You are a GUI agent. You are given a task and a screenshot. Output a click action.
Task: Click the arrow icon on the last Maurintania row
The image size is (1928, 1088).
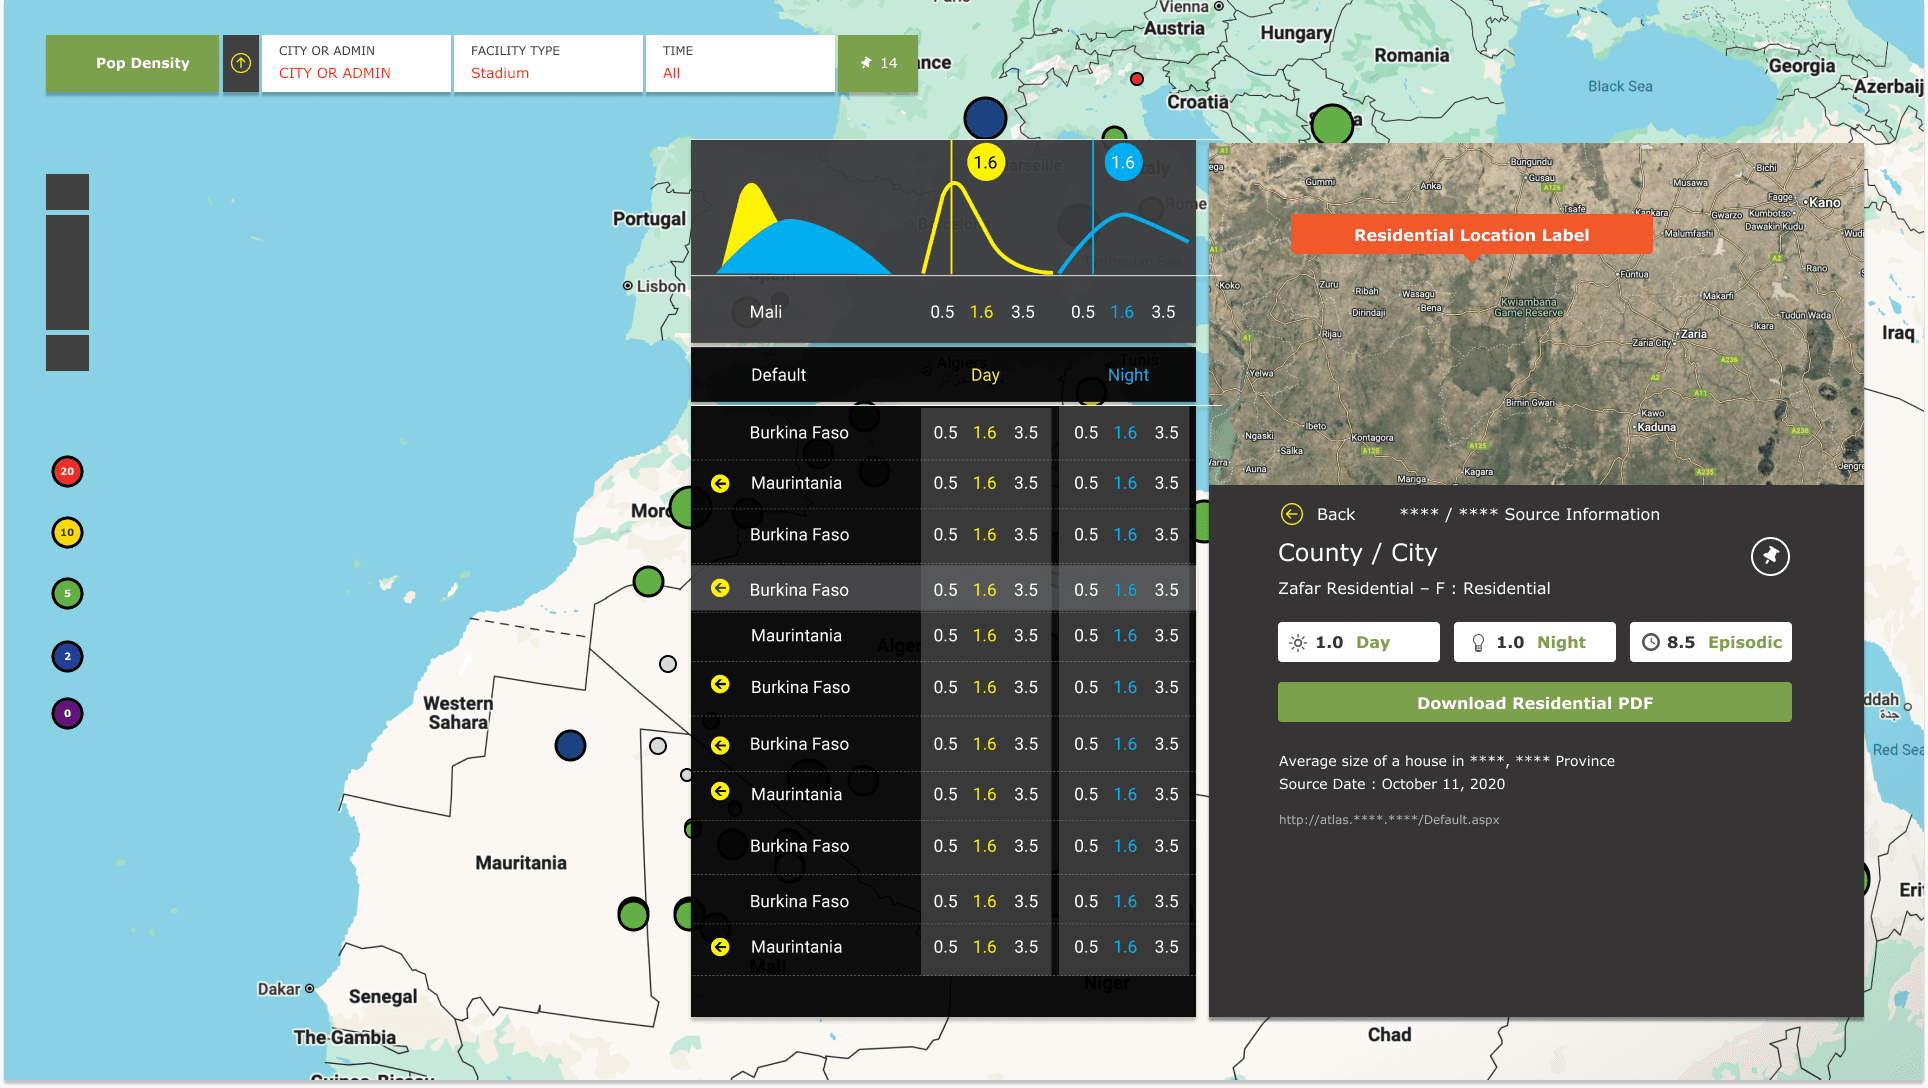coord(720,947)
